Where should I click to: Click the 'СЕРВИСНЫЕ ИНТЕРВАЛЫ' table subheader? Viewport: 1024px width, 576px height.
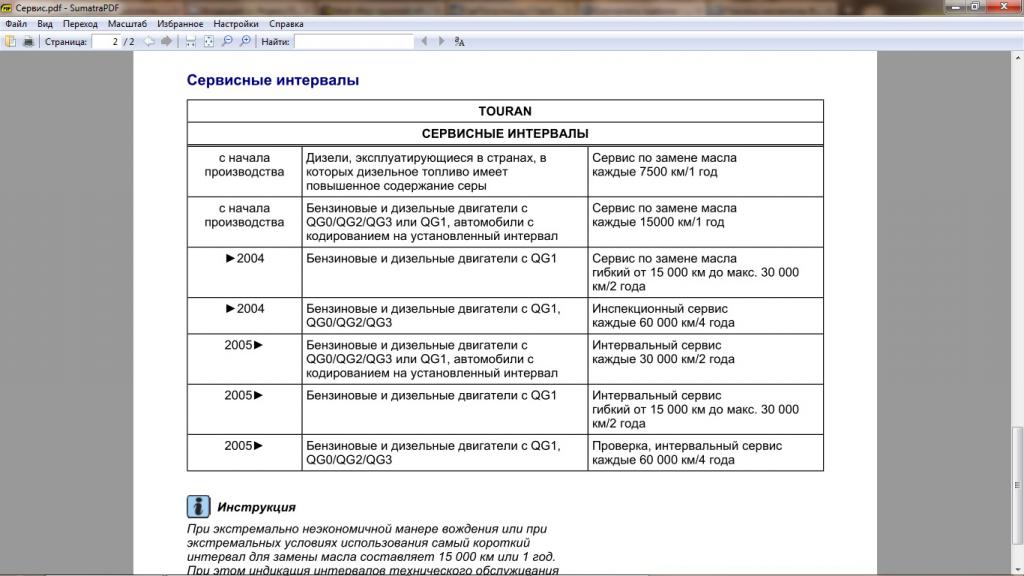coord(505,133)
